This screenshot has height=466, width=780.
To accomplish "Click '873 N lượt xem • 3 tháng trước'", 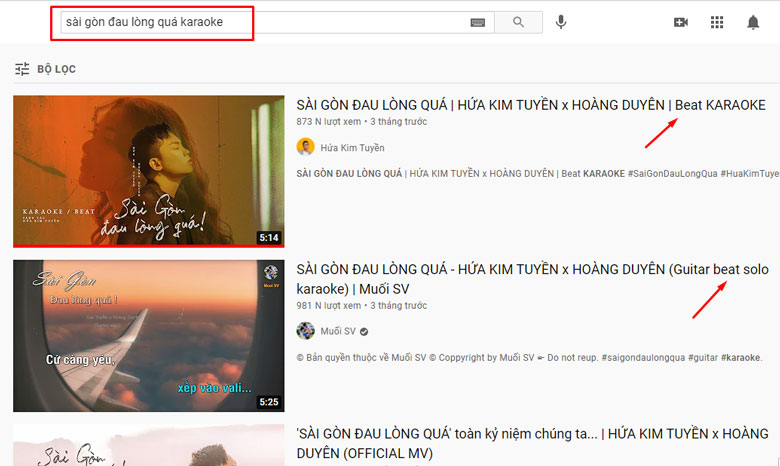I will pyautogui.click(x=362, y=122).
